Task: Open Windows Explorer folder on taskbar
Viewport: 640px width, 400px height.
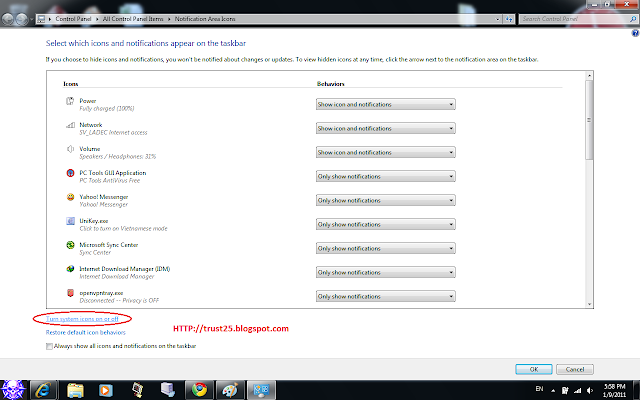Action: [x=75, y=390]
